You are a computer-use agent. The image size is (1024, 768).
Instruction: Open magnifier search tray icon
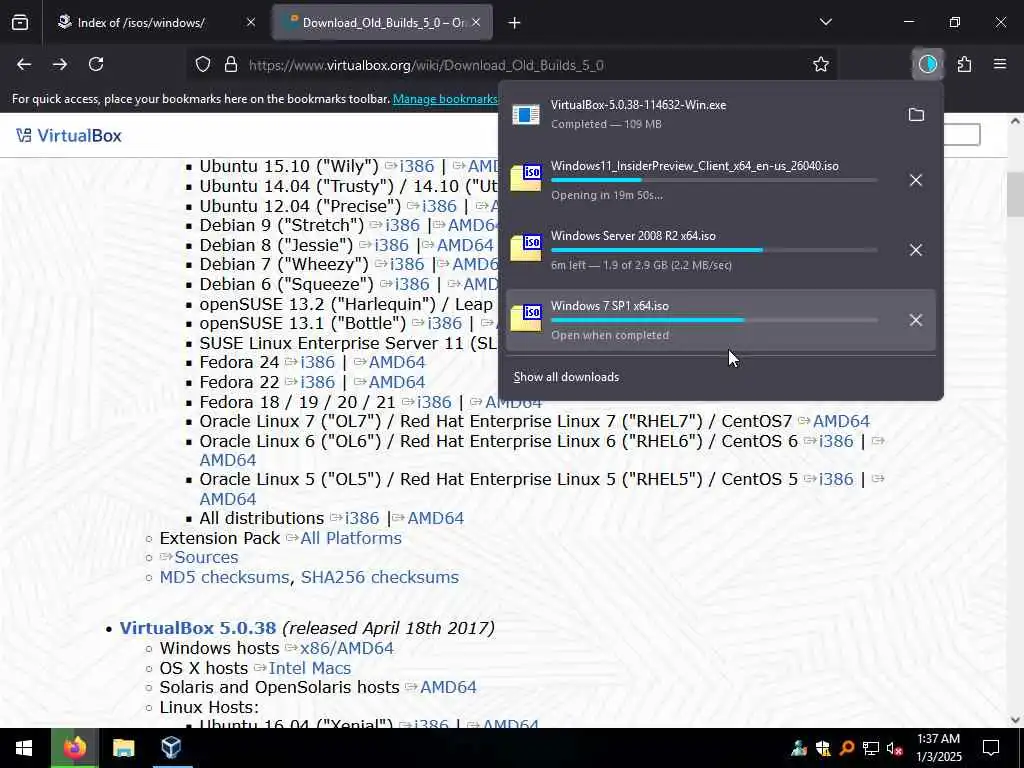[x=846, y=748]
